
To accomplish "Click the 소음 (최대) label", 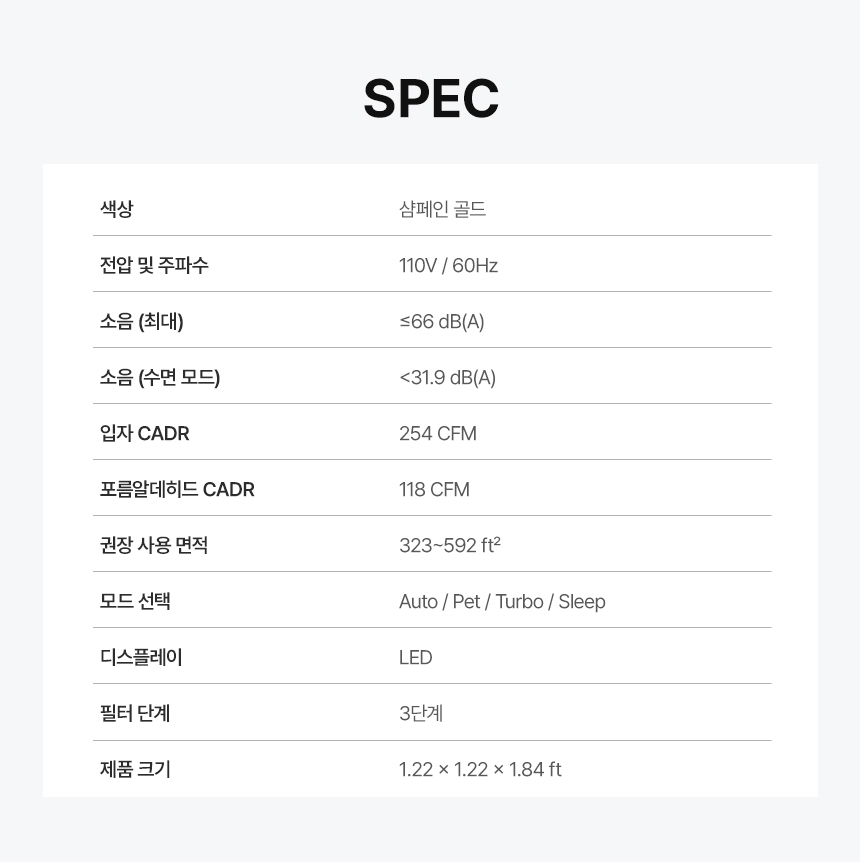I will click(x=141, y=321).
